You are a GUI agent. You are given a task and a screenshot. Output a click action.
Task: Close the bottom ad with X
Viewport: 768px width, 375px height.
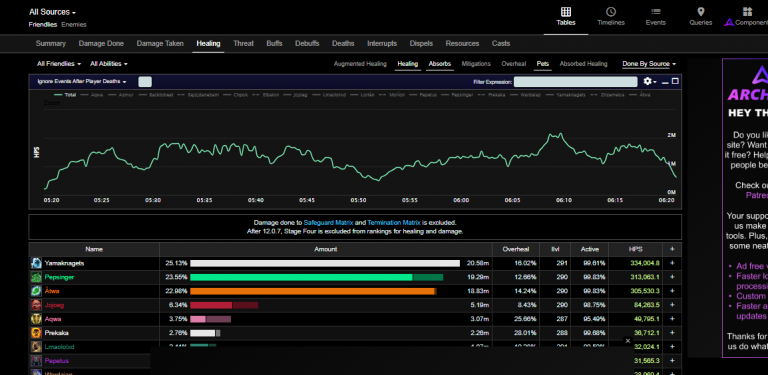click(x=628, y=341)
